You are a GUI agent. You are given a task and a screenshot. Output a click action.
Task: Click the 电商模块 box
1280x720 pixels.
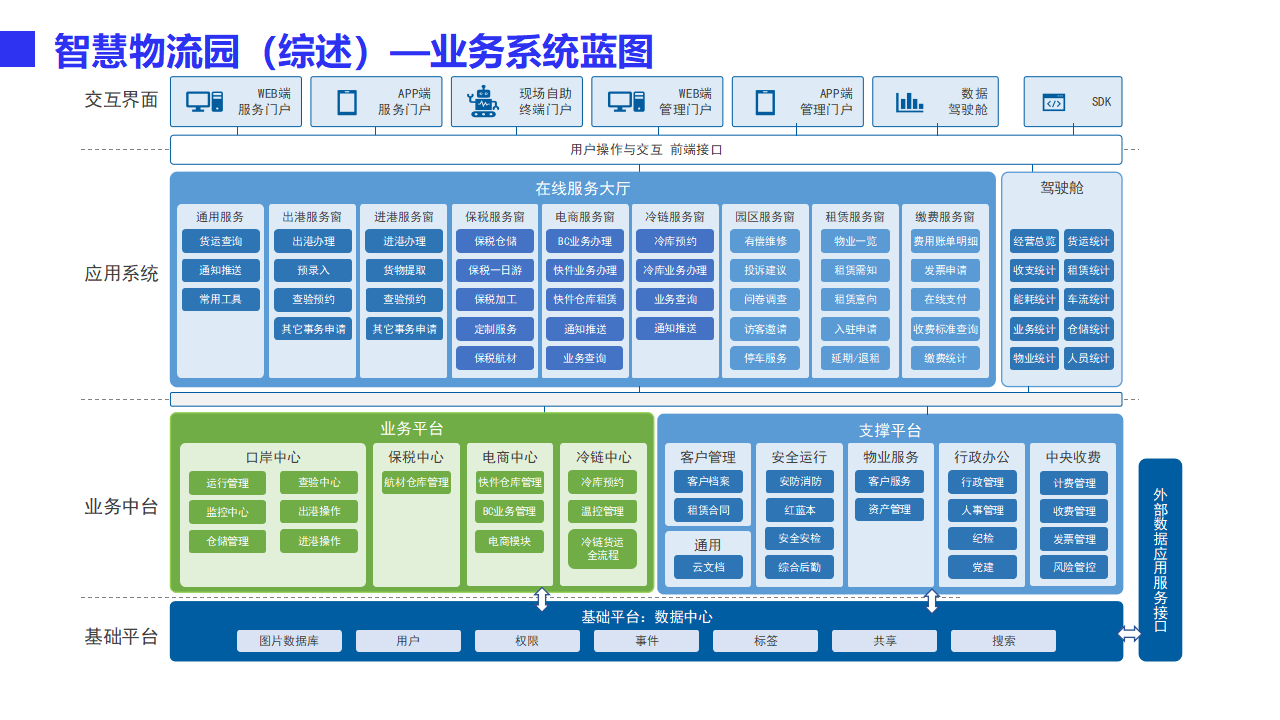[x=509, y=541]
